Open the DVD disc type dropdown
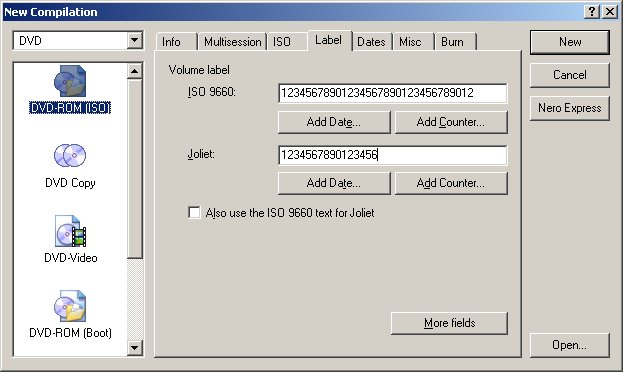 135,41
